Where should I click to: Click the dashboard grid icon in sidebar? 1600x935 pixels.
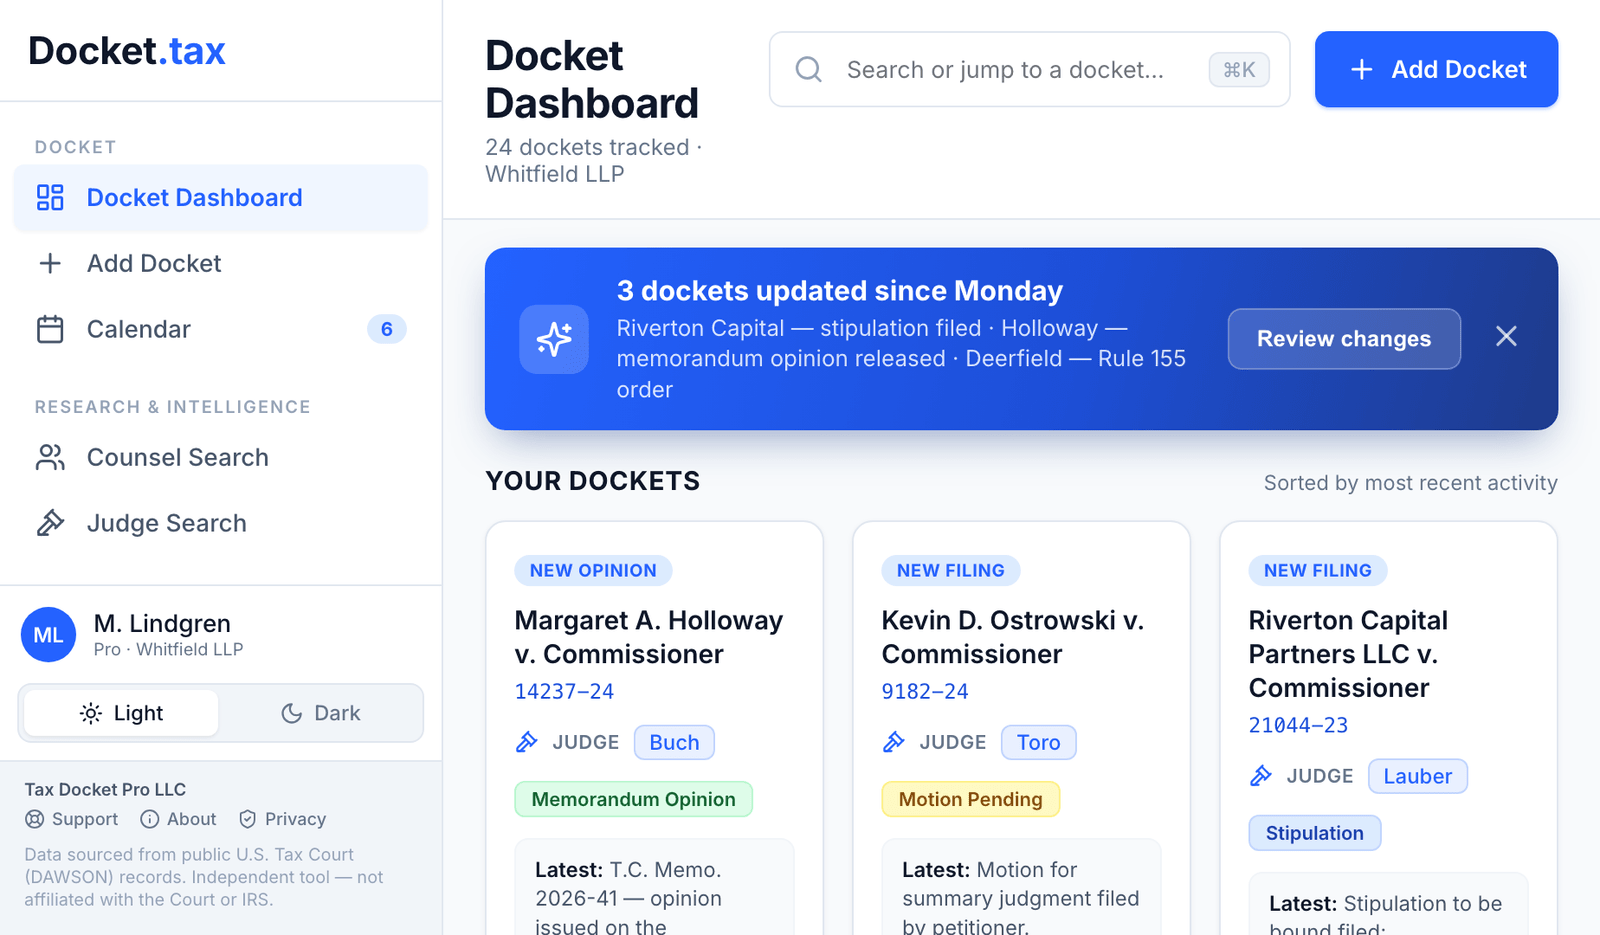pyautogui.click(x=50, y=198)
